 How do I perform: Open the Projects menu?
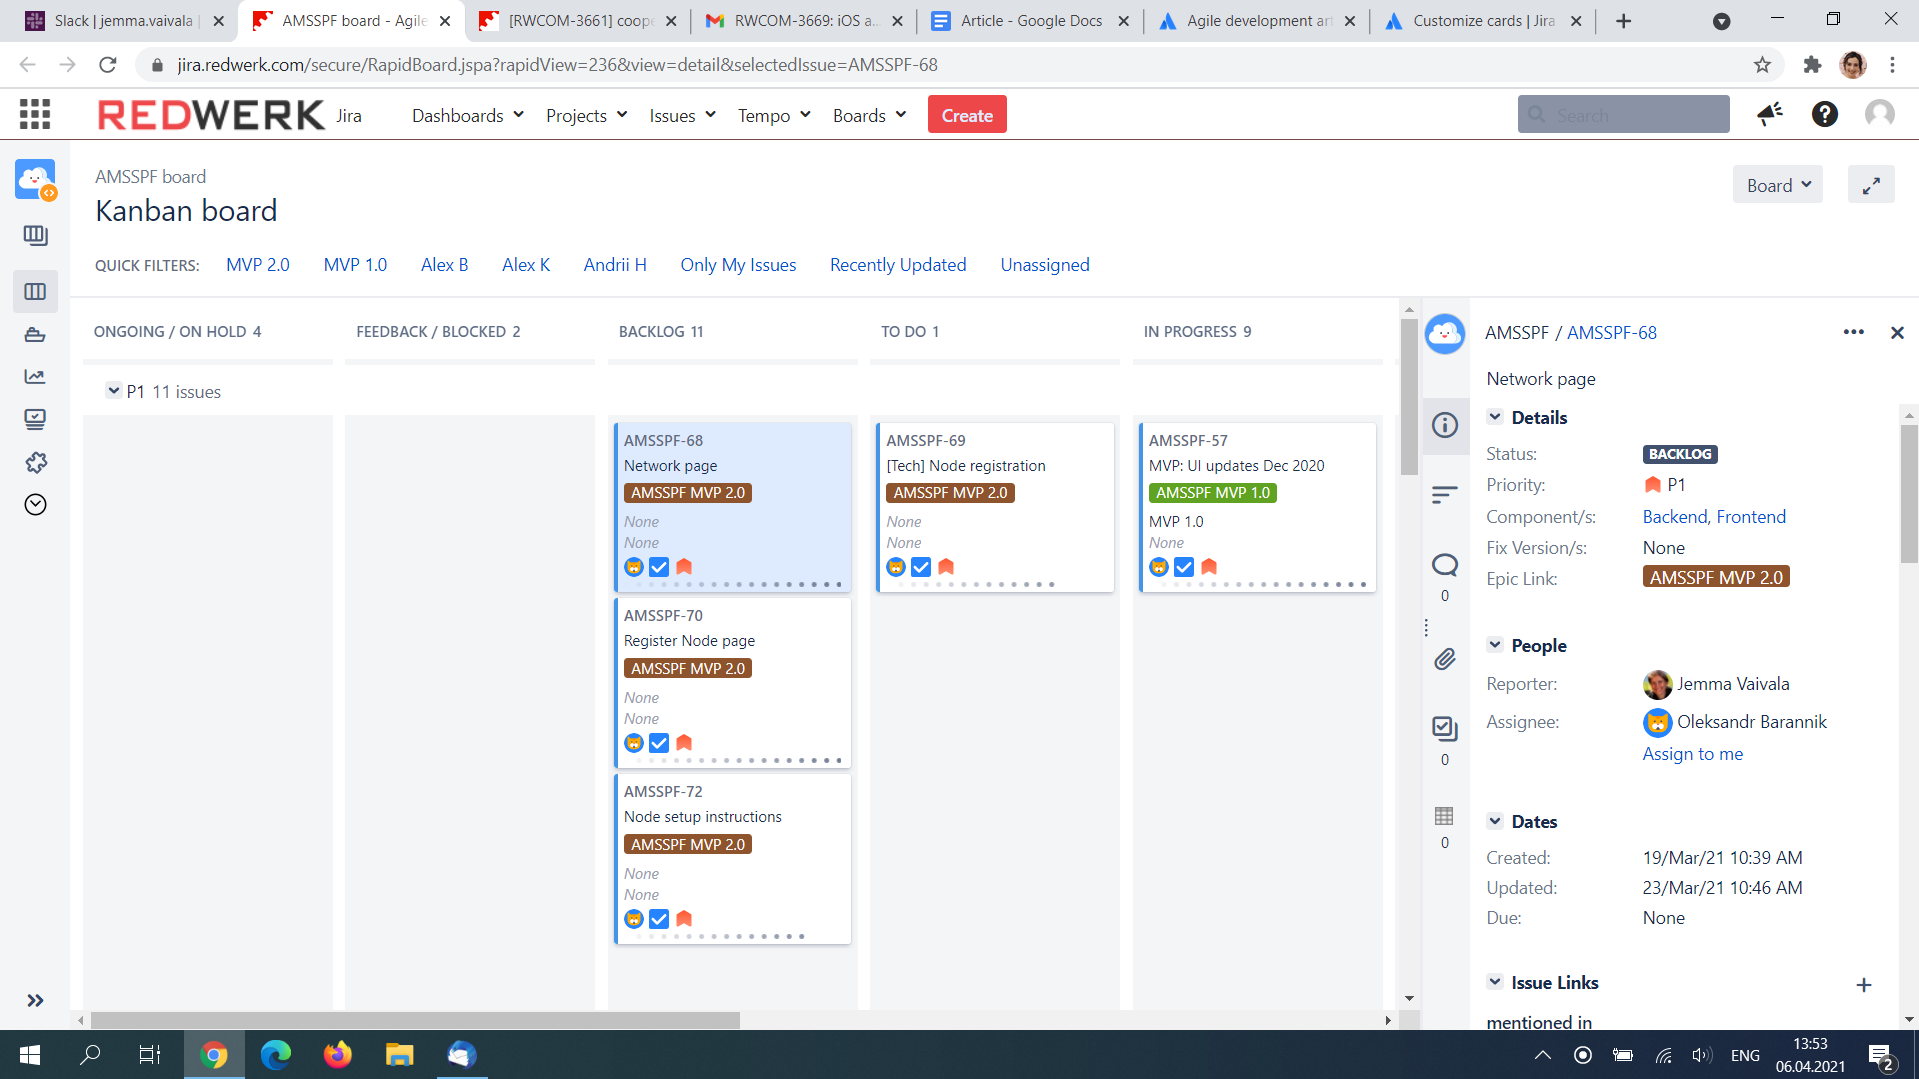(x=586, y=115)
